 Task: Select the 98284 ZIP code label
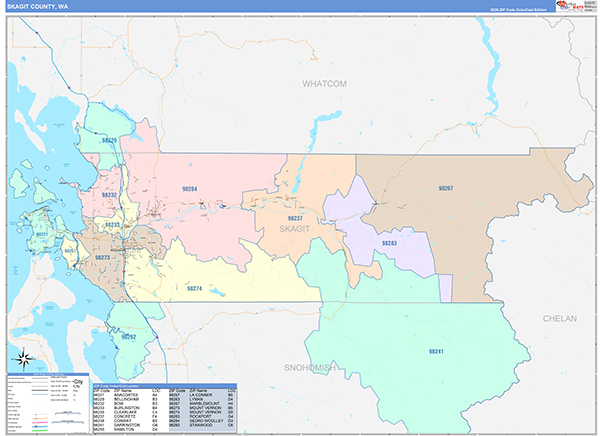tap(189, 189)
